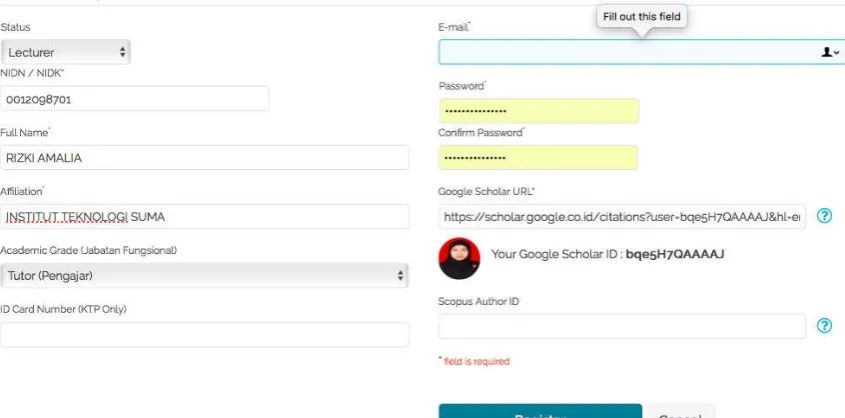
Task: Click the Password field
Action: pos(539,111)
